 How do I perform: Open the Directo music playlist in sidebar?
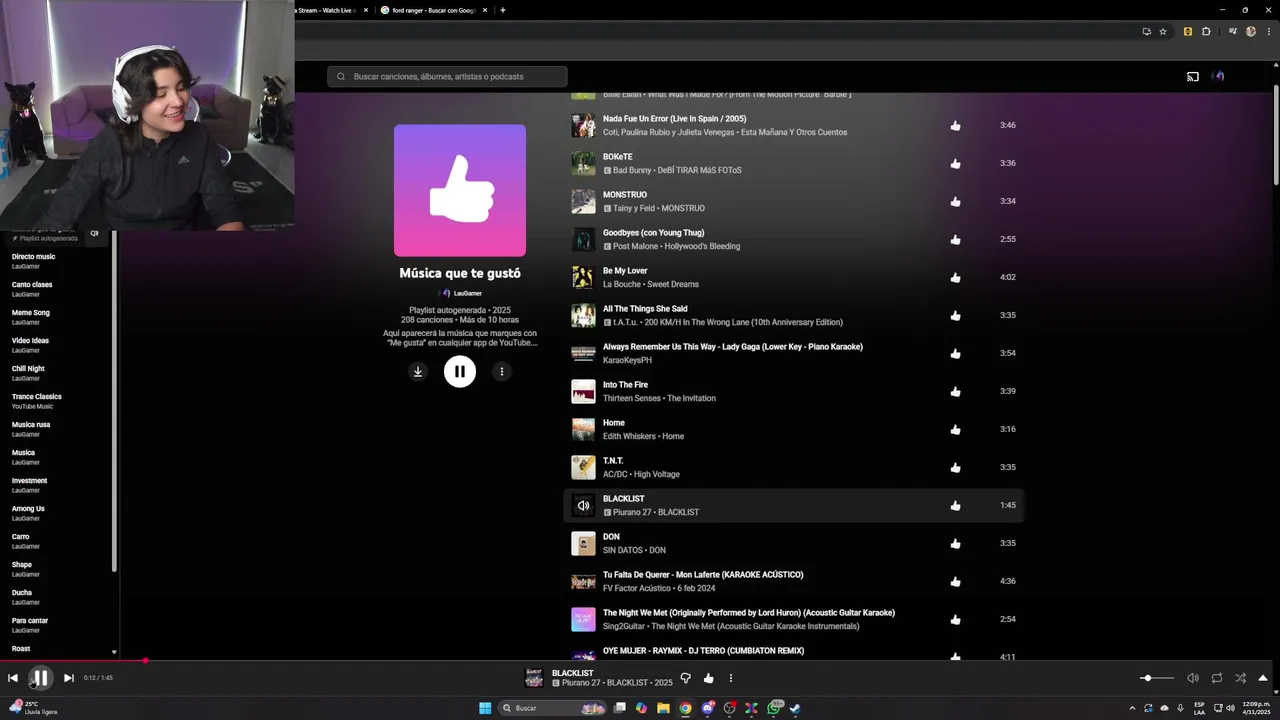tap(34, 257)
